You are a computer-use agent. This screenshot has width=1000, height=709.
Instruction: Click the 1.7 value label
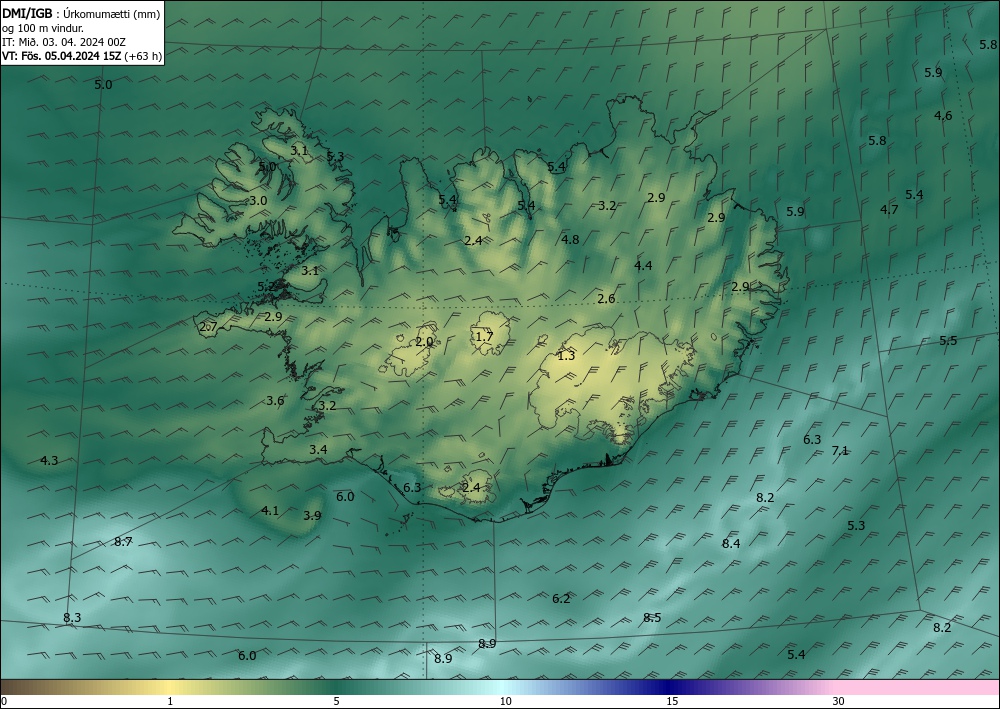(485, 337)
